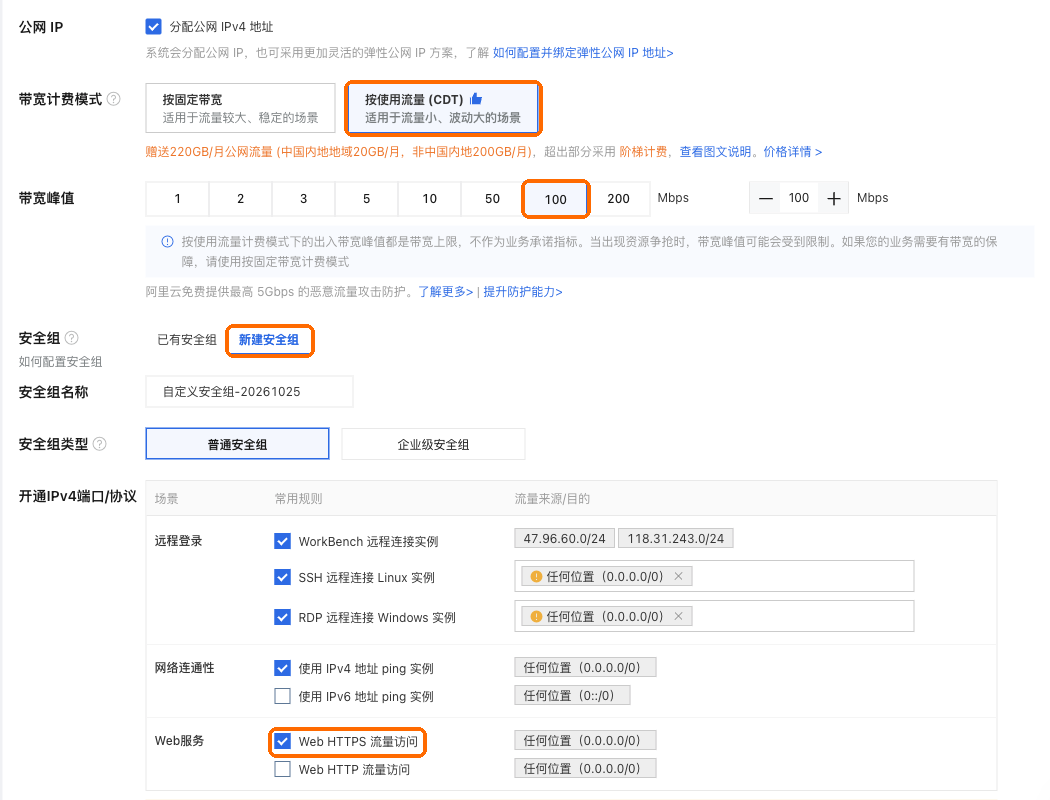Image resolution: width=1050 pixels, height=800 pixels.
Task: Uncheck 使用 IPv4 地址 ping 实例 checkbox
Action: [283, 668]
